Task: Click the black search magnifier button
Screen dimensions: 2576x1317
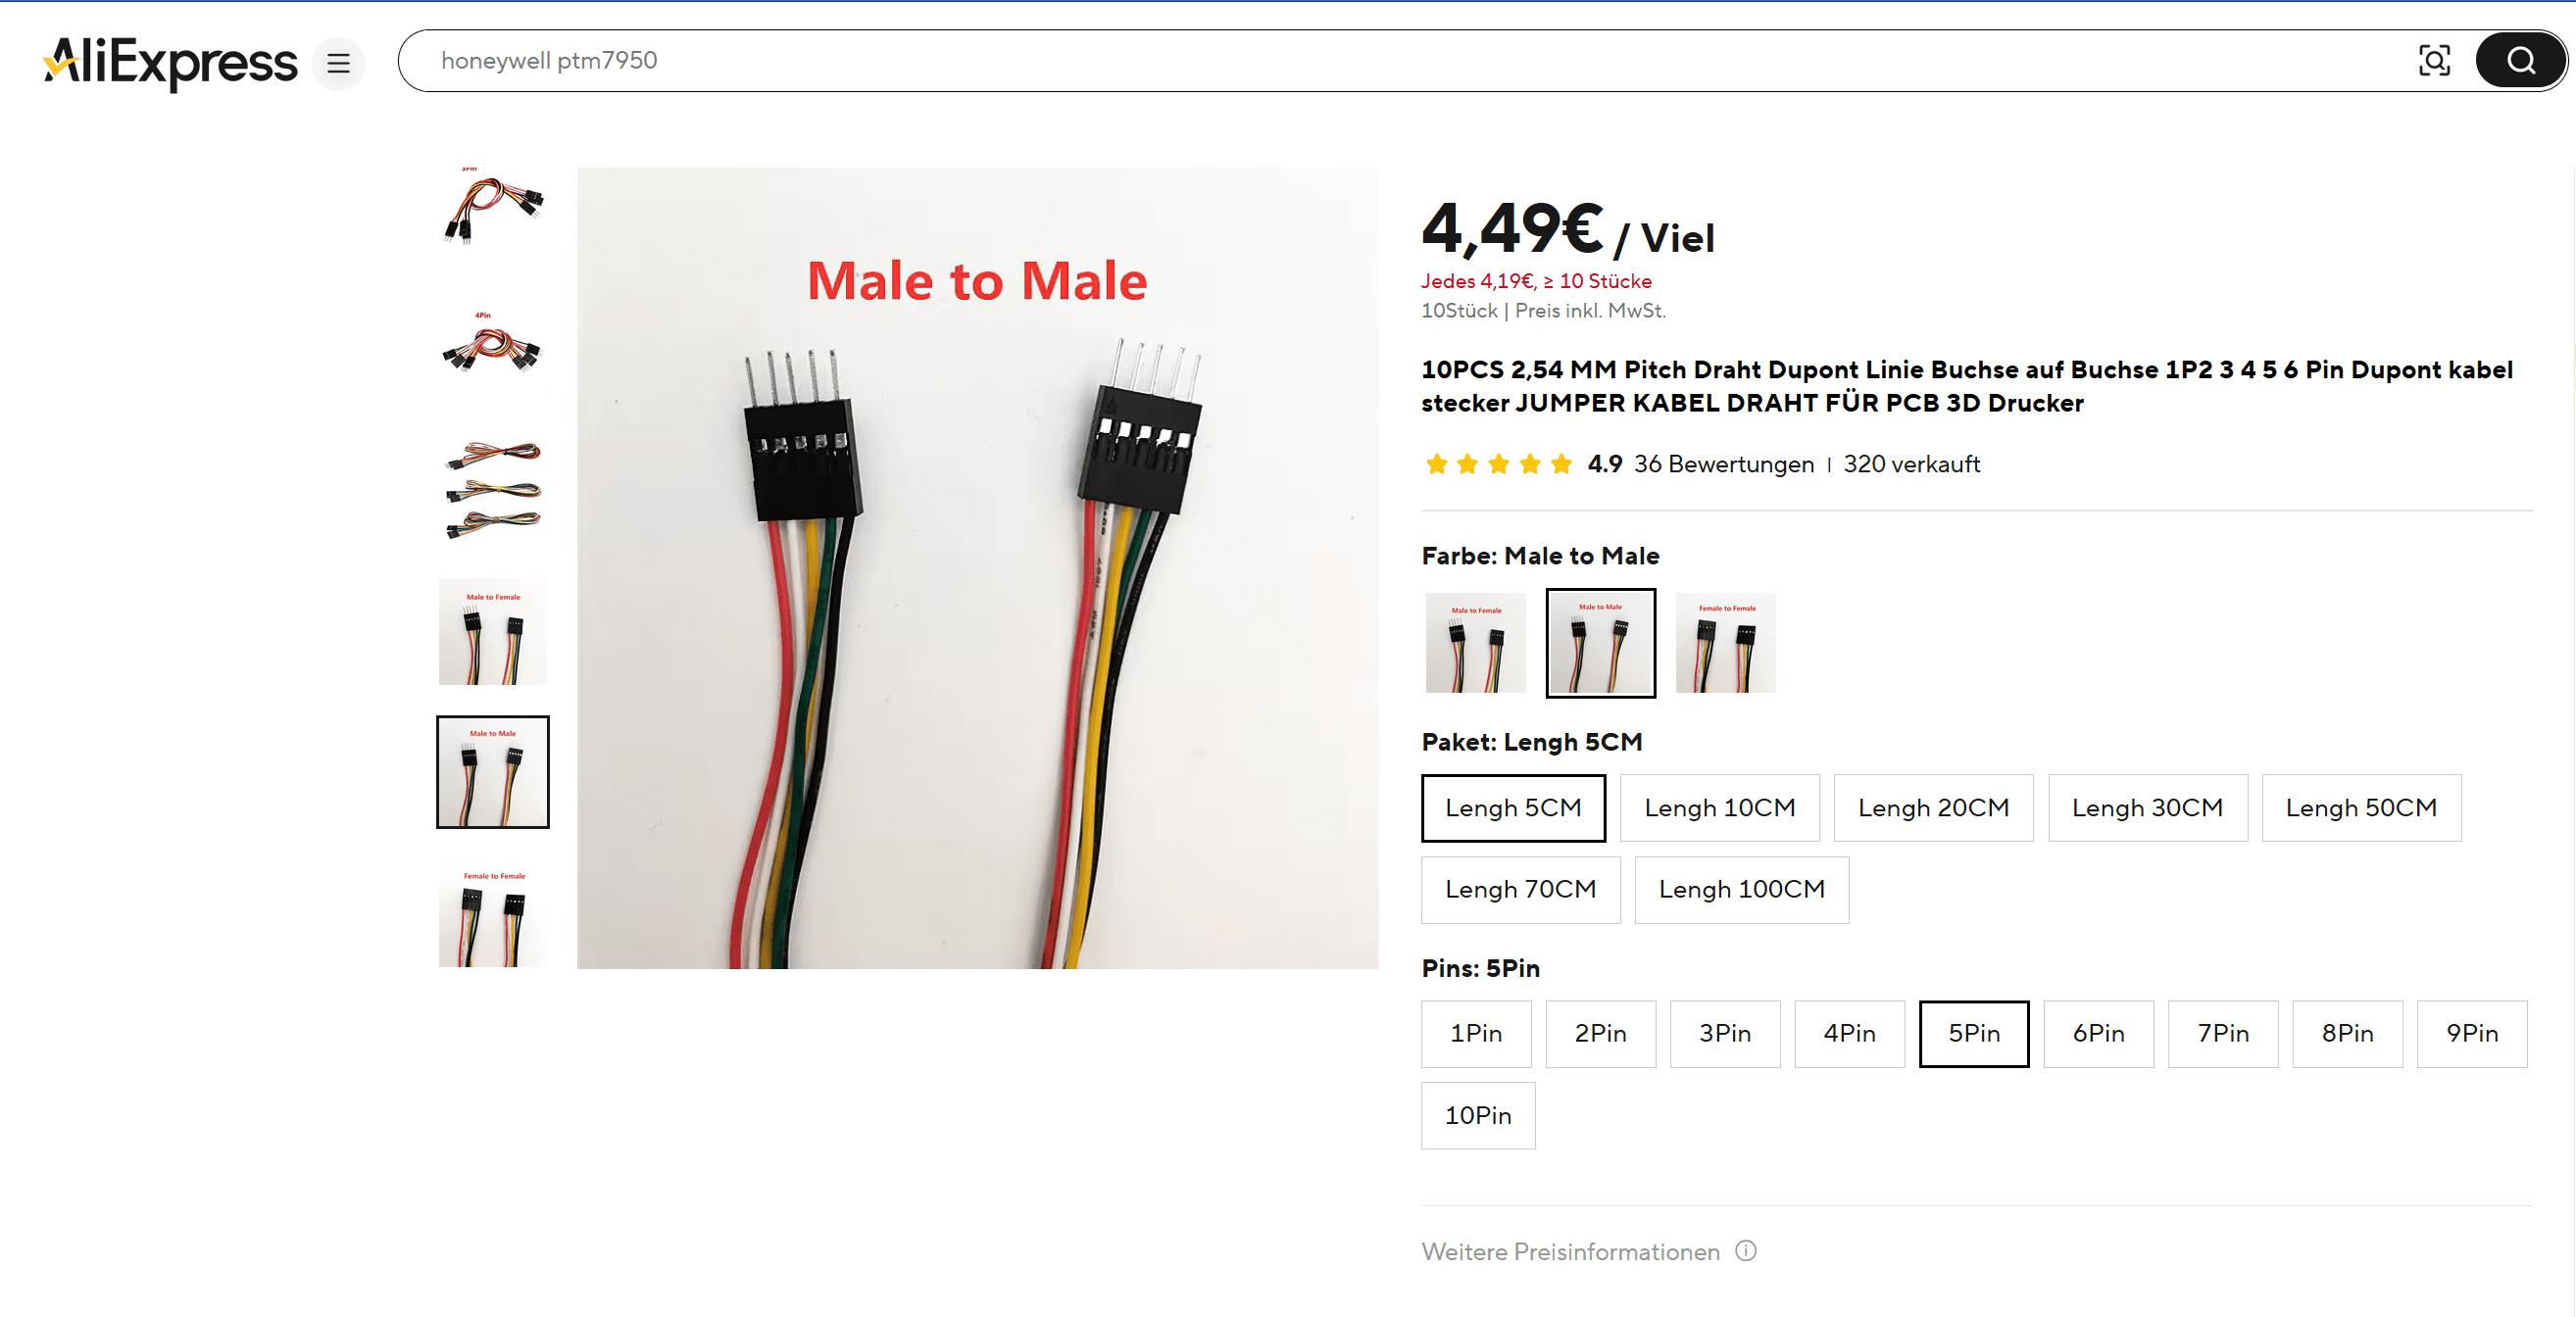Action: (2520, 61)
